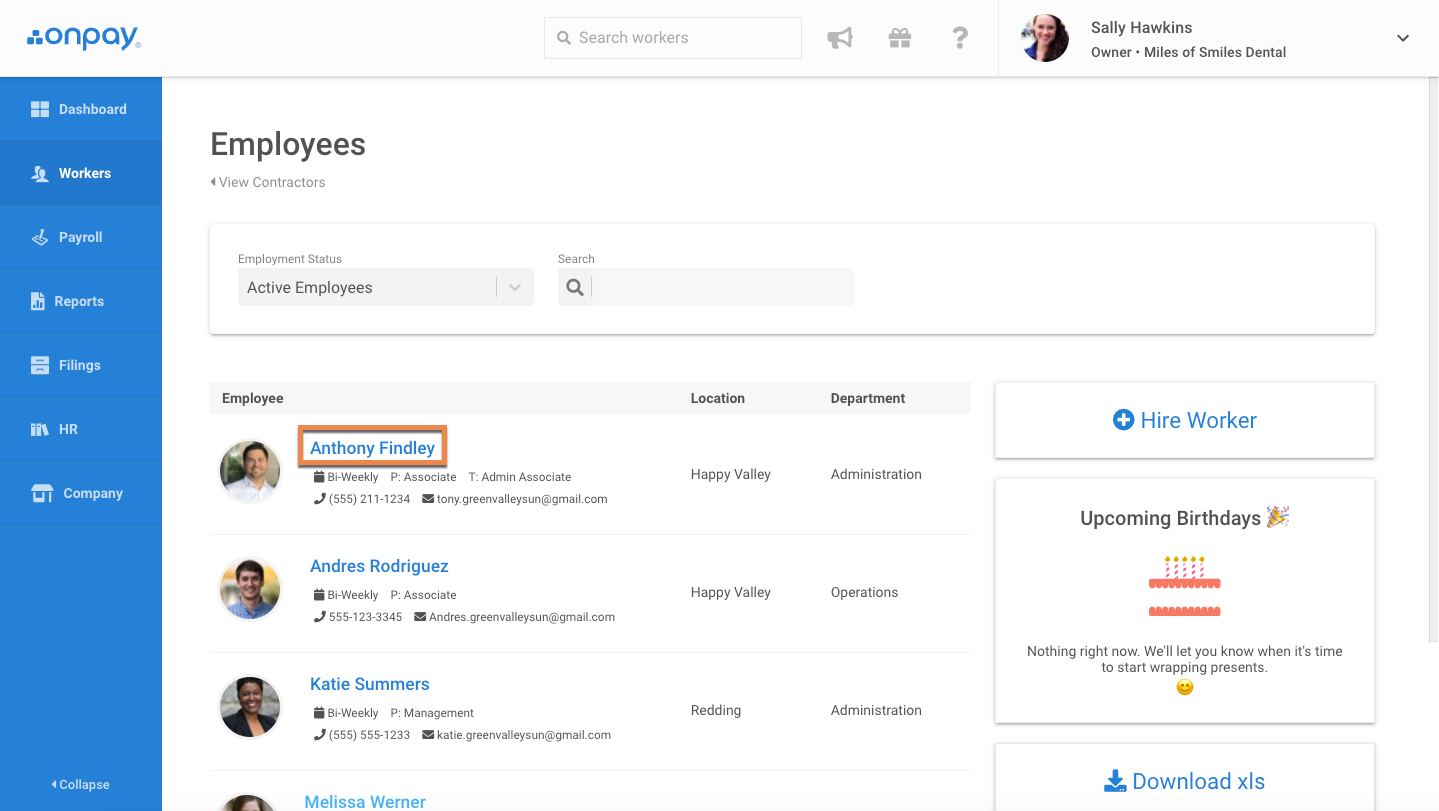Viewport: 1439px width, 811px height.
Task: Click the download icon beside Download xls
Action: click(1114, 781)
